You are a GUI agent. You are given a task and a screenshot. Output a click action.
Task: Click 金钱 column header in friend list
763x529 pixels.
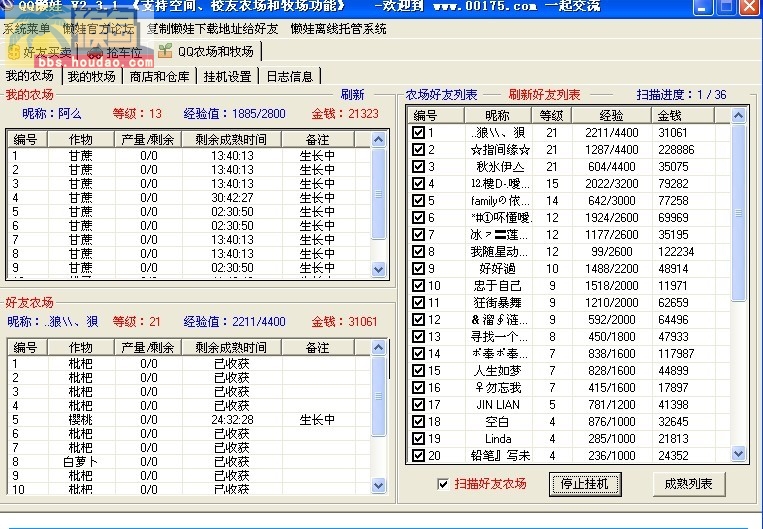(x=683, y=116)
